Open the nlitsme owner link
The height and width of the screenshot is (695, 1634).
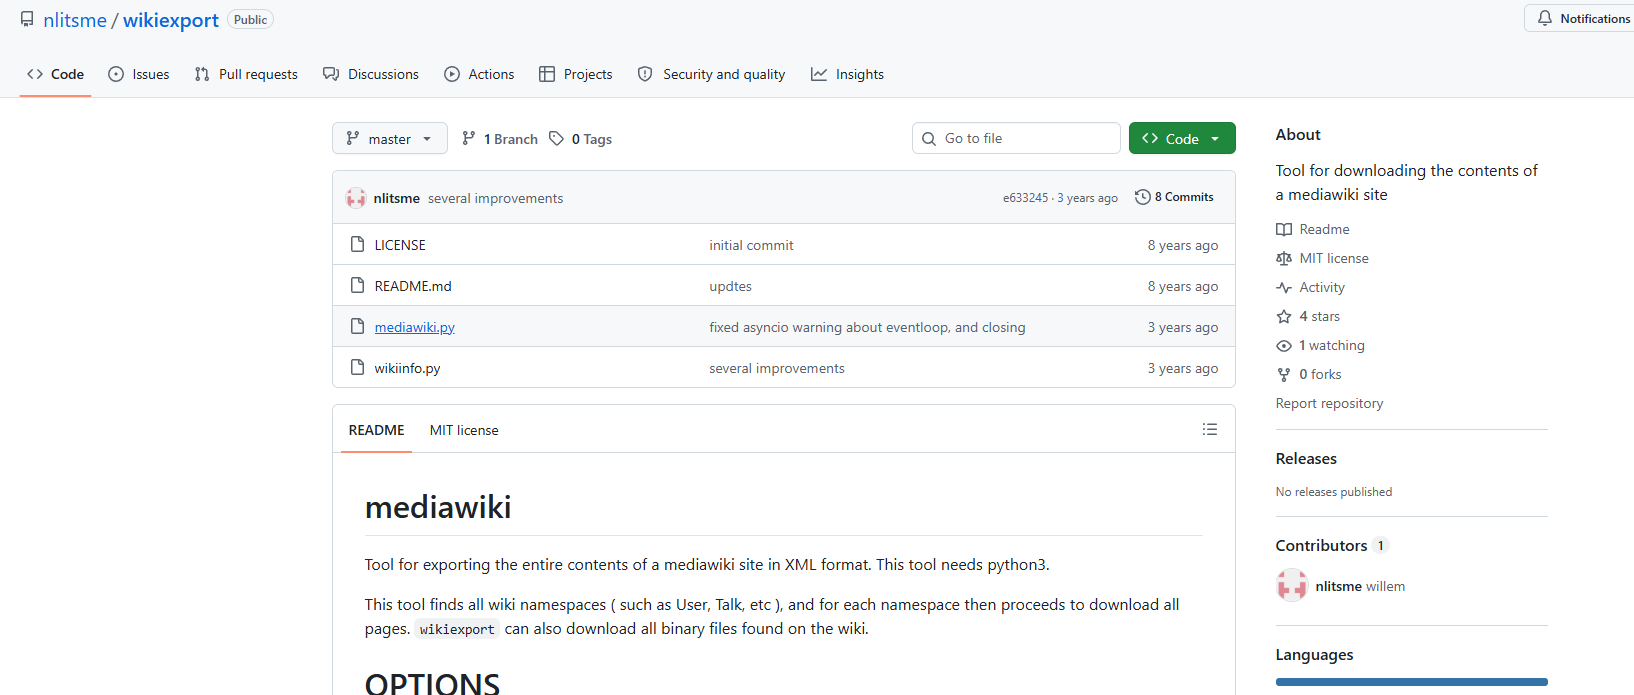tap(75, 20)
